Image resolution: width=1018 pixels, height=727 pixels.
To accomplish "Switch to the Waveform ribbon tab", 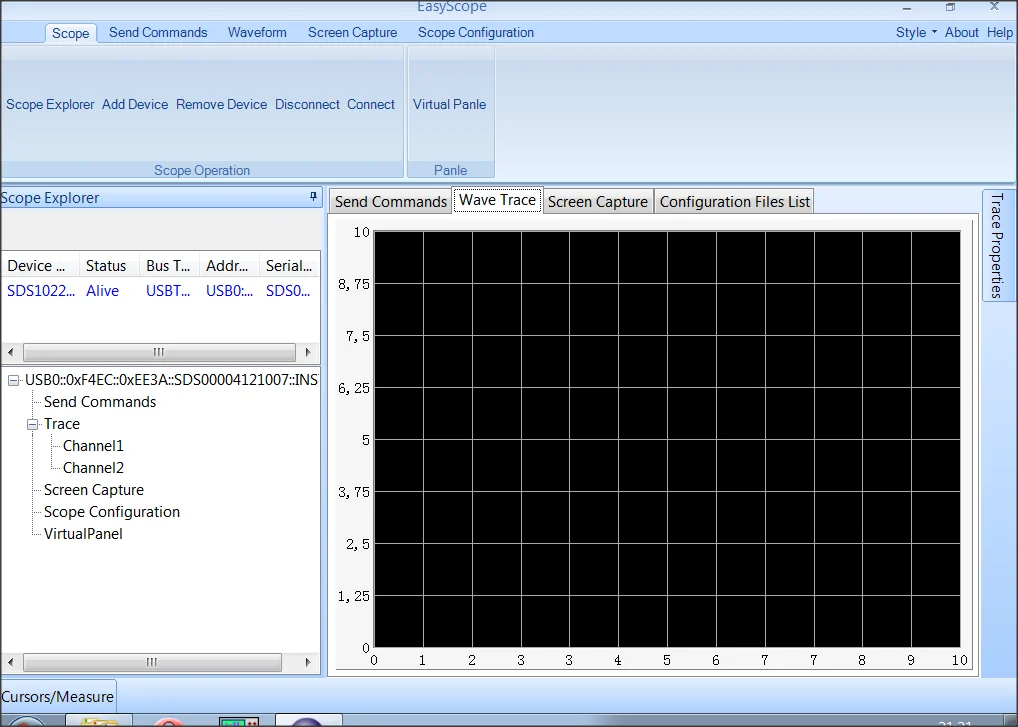I will point(257,32).
